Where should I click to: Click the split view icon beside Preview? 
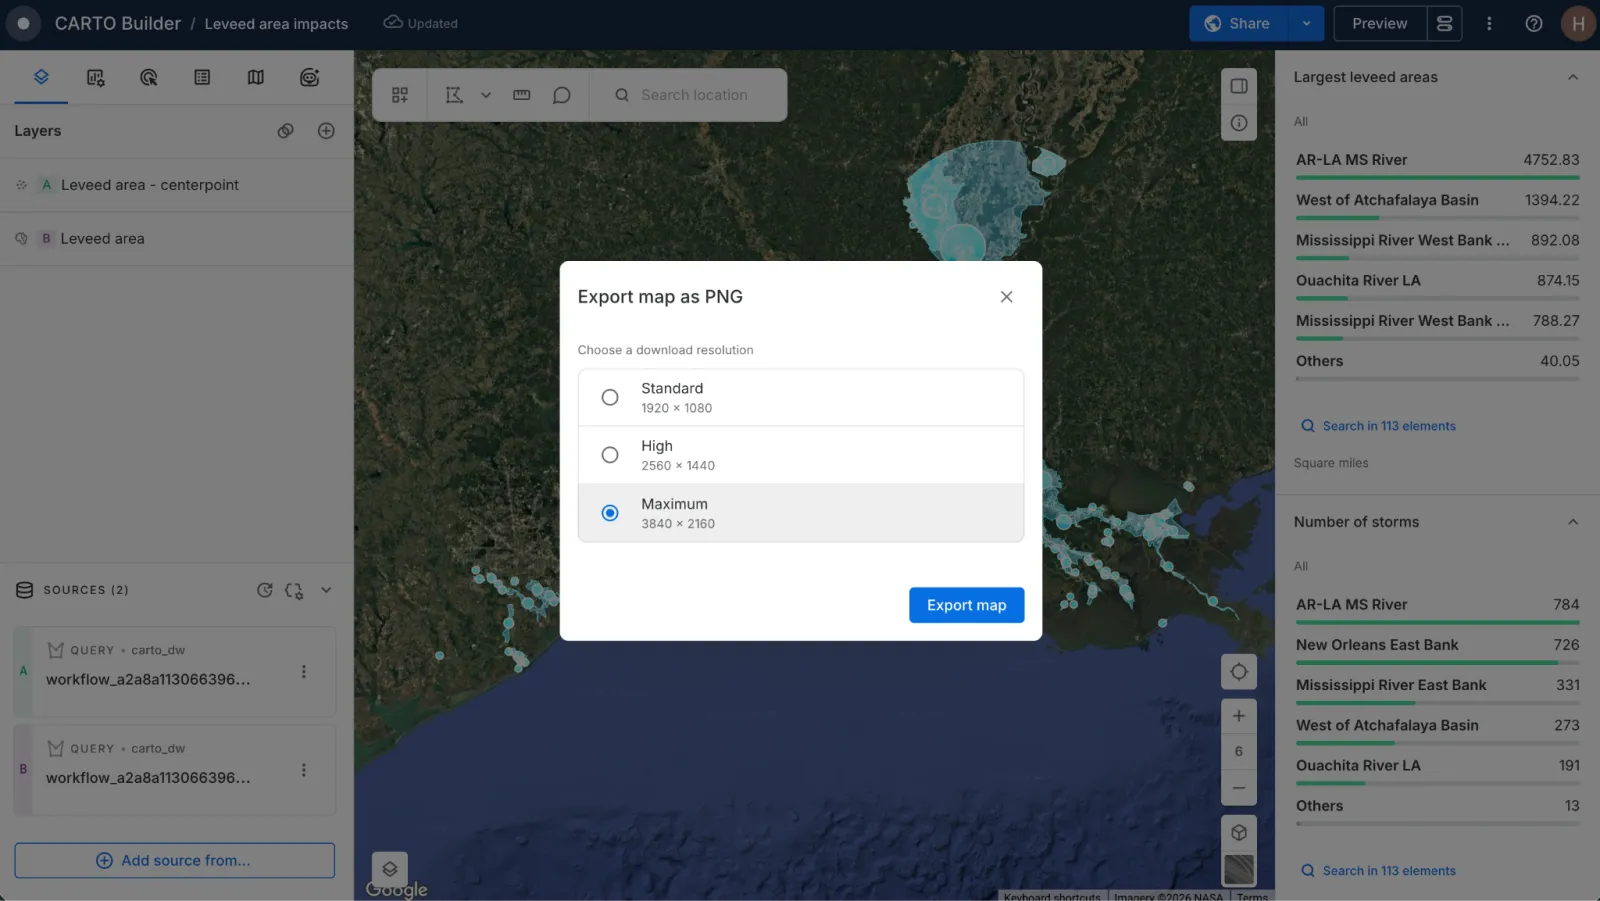[x=1445, y=23]
